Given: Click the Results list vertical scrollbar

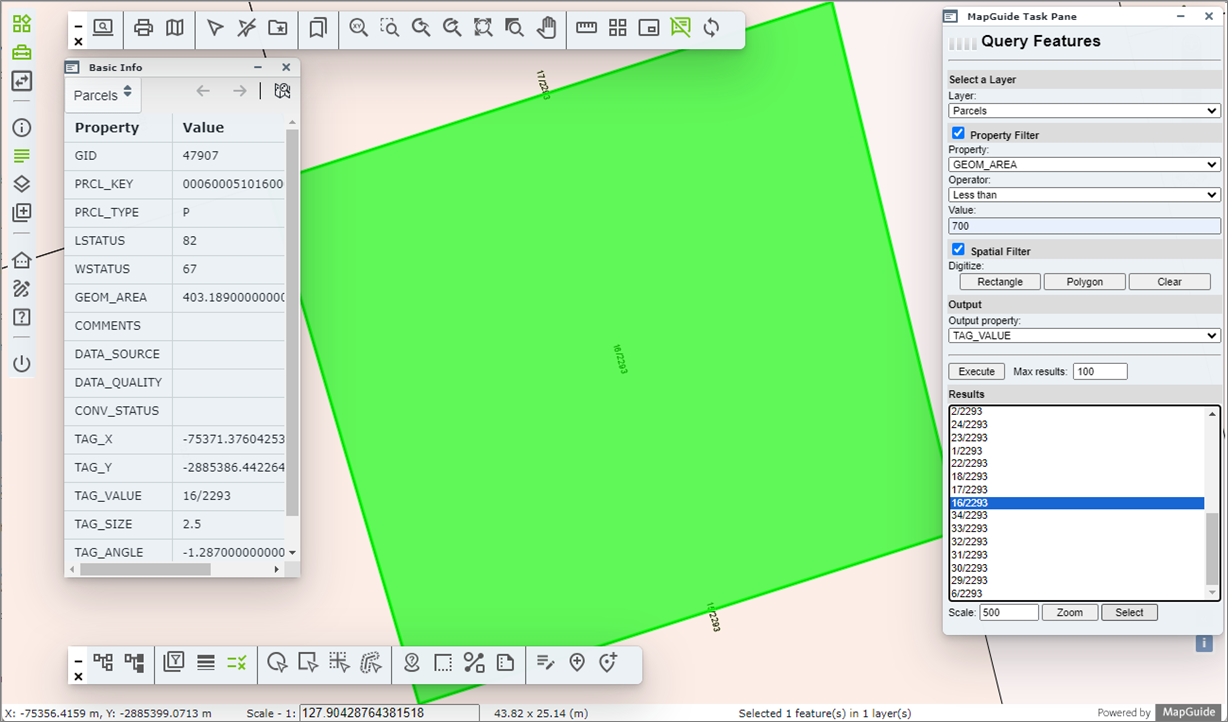Looking at the screenshot, I should pos(1212,548).
